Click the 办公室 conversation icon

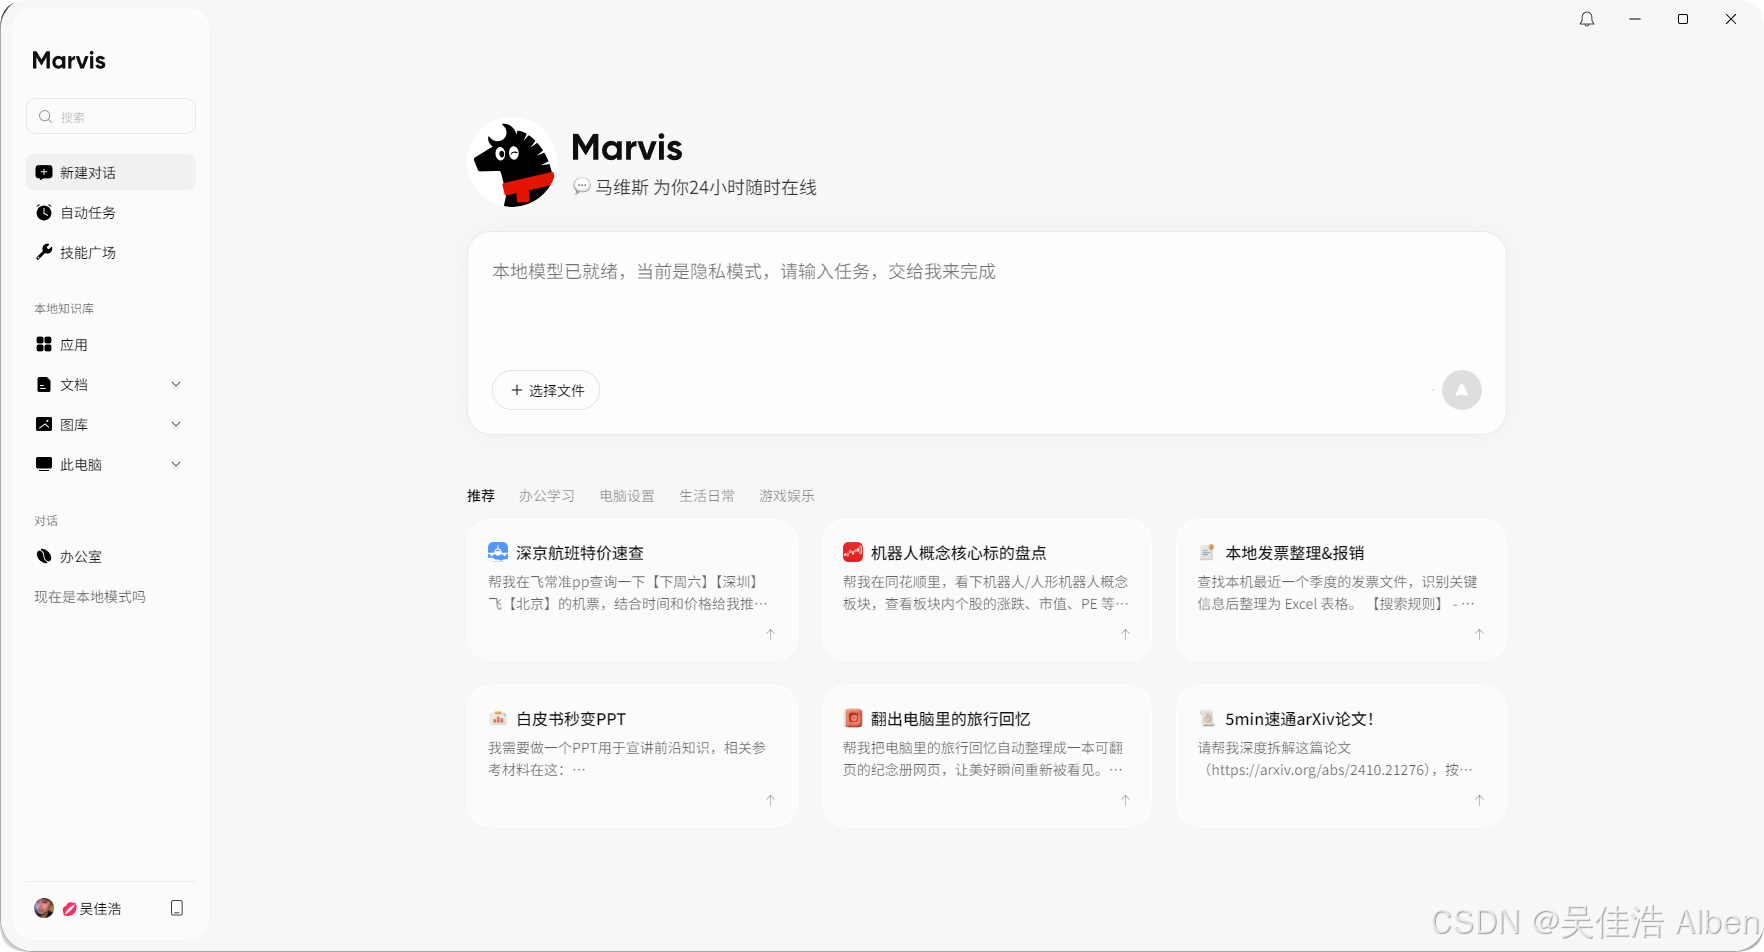click(44, 556)
